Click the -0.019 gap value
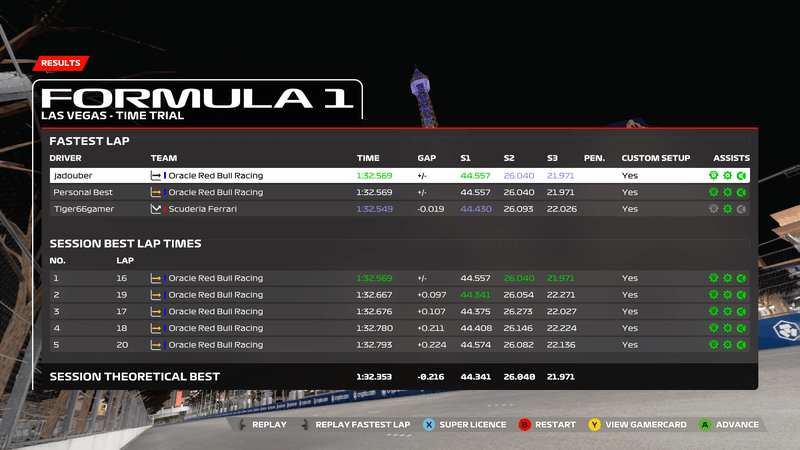Image resolution: width=800 pixels, height=450 pixels. coord(431,209)
